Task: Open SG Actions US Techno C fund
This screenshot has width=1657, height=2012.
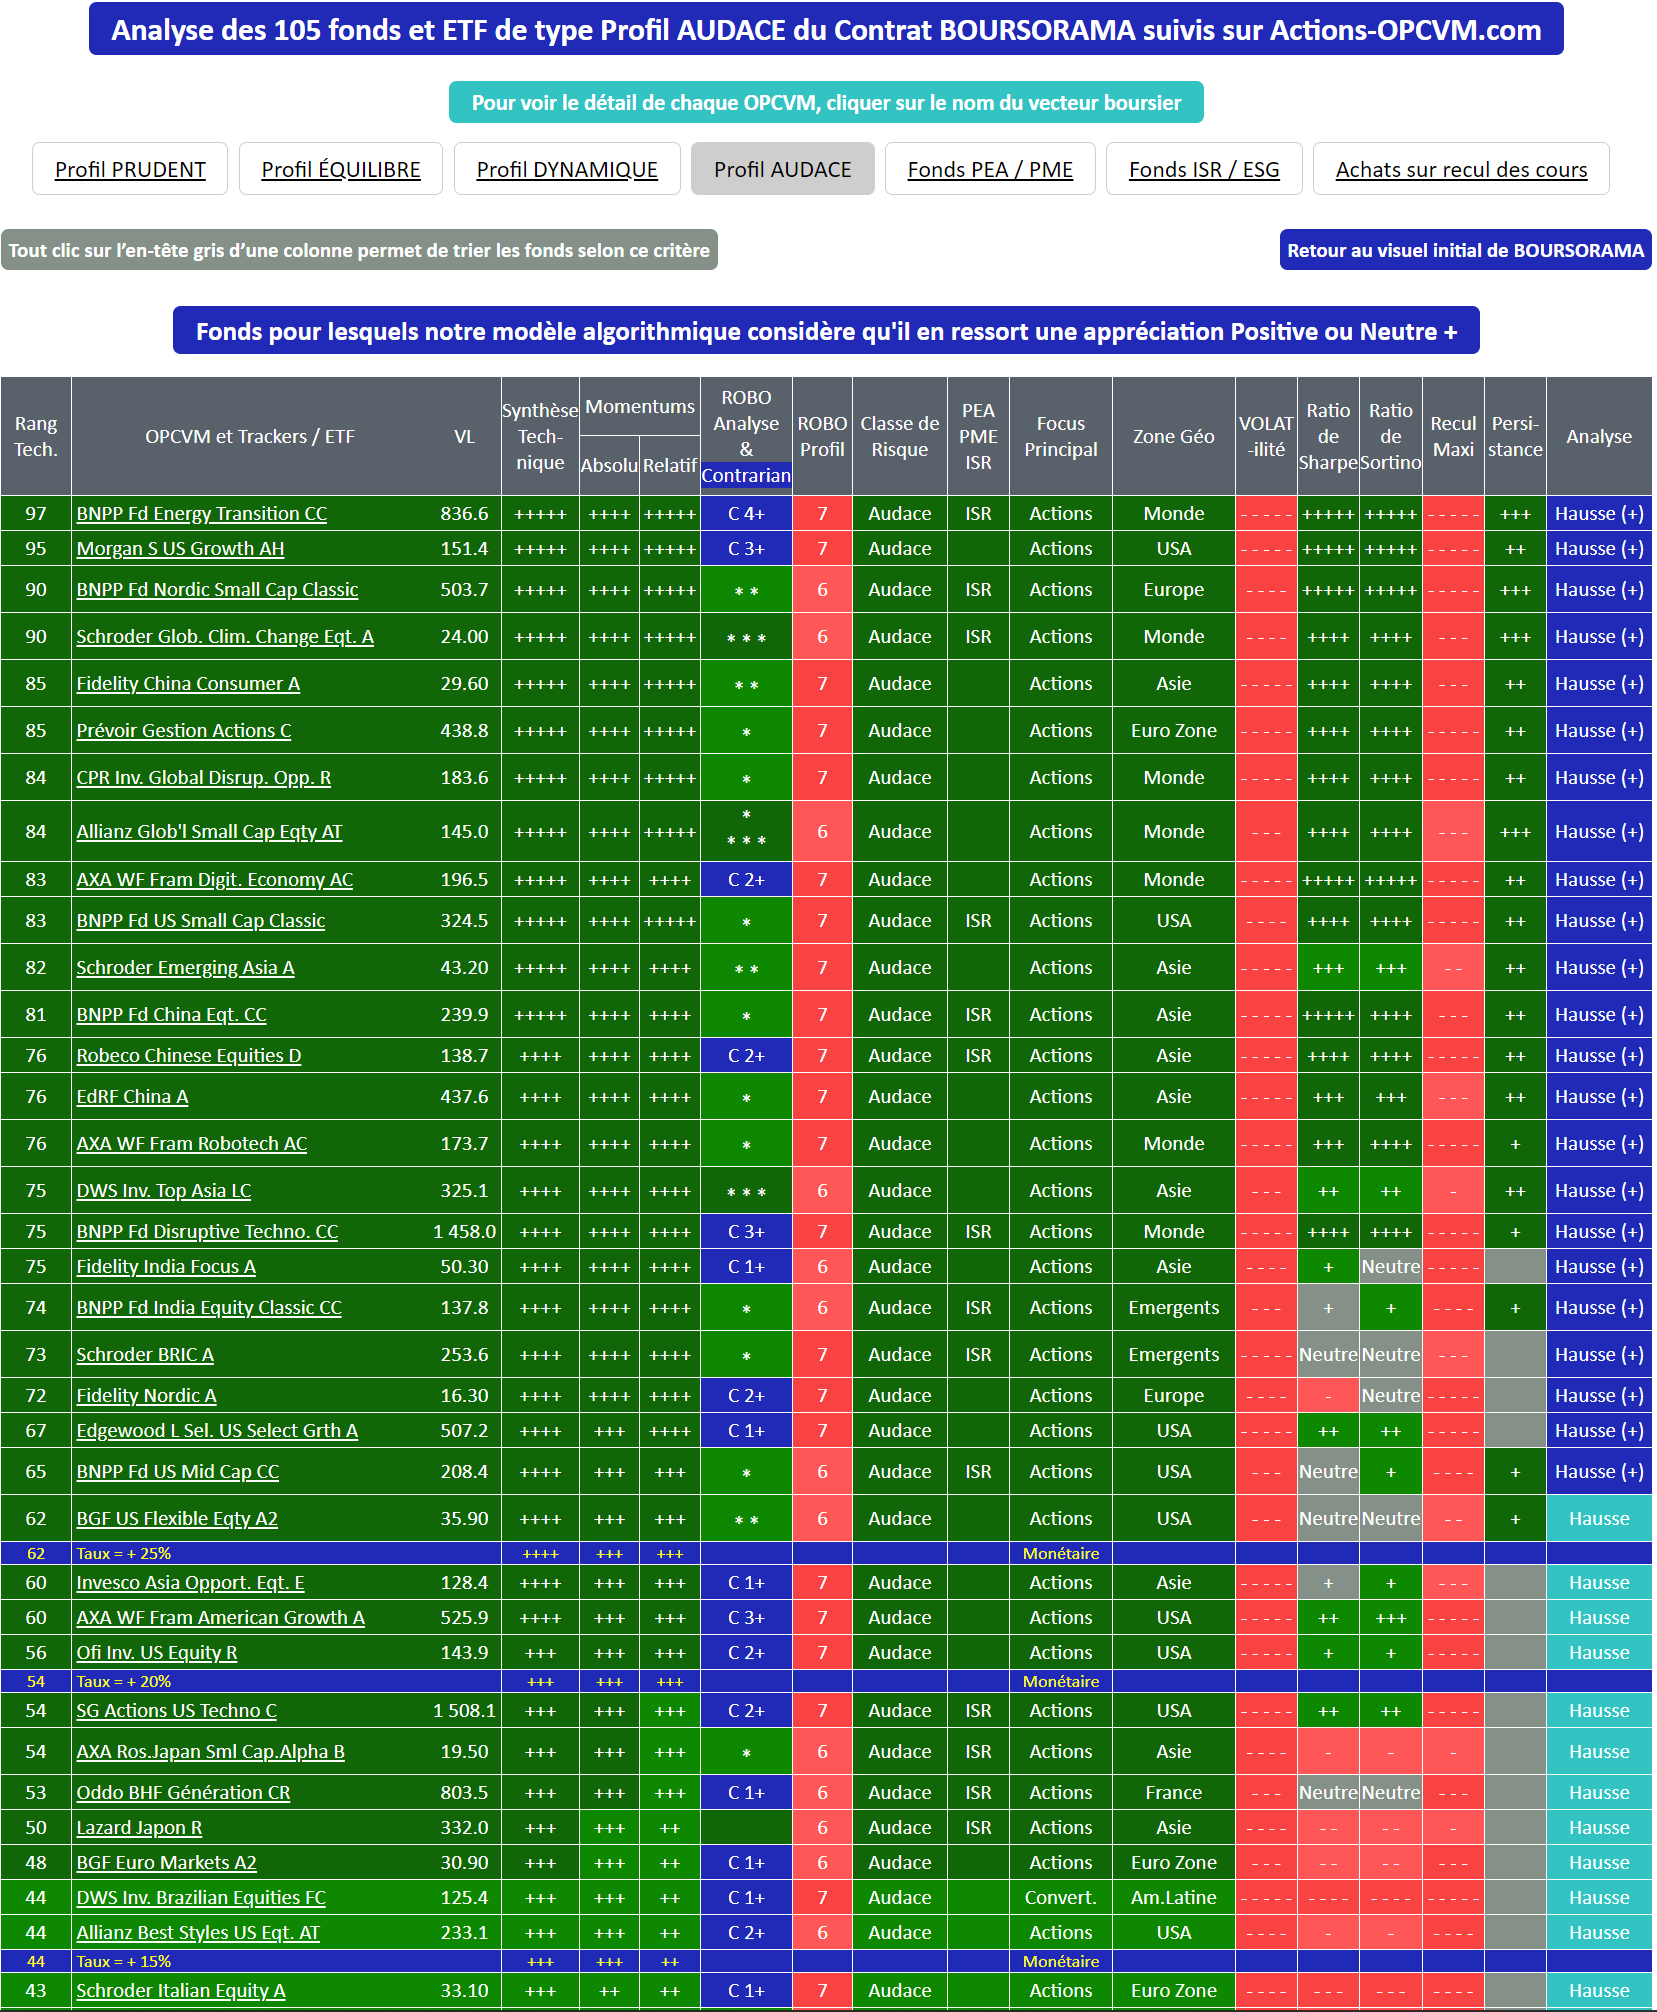Action: click(x=177, y=1711)
